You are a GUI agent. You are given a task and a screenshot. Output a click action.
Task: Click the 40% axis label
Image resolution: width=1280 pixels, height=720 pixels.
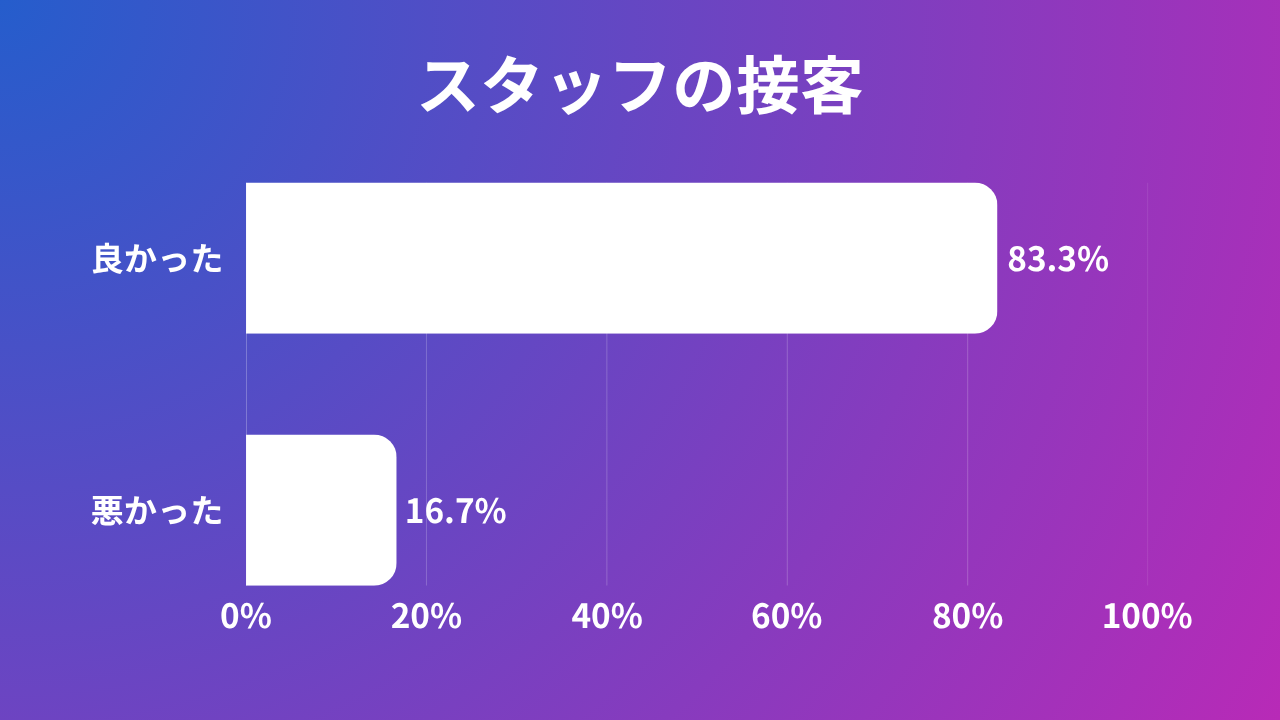point(607,616)
